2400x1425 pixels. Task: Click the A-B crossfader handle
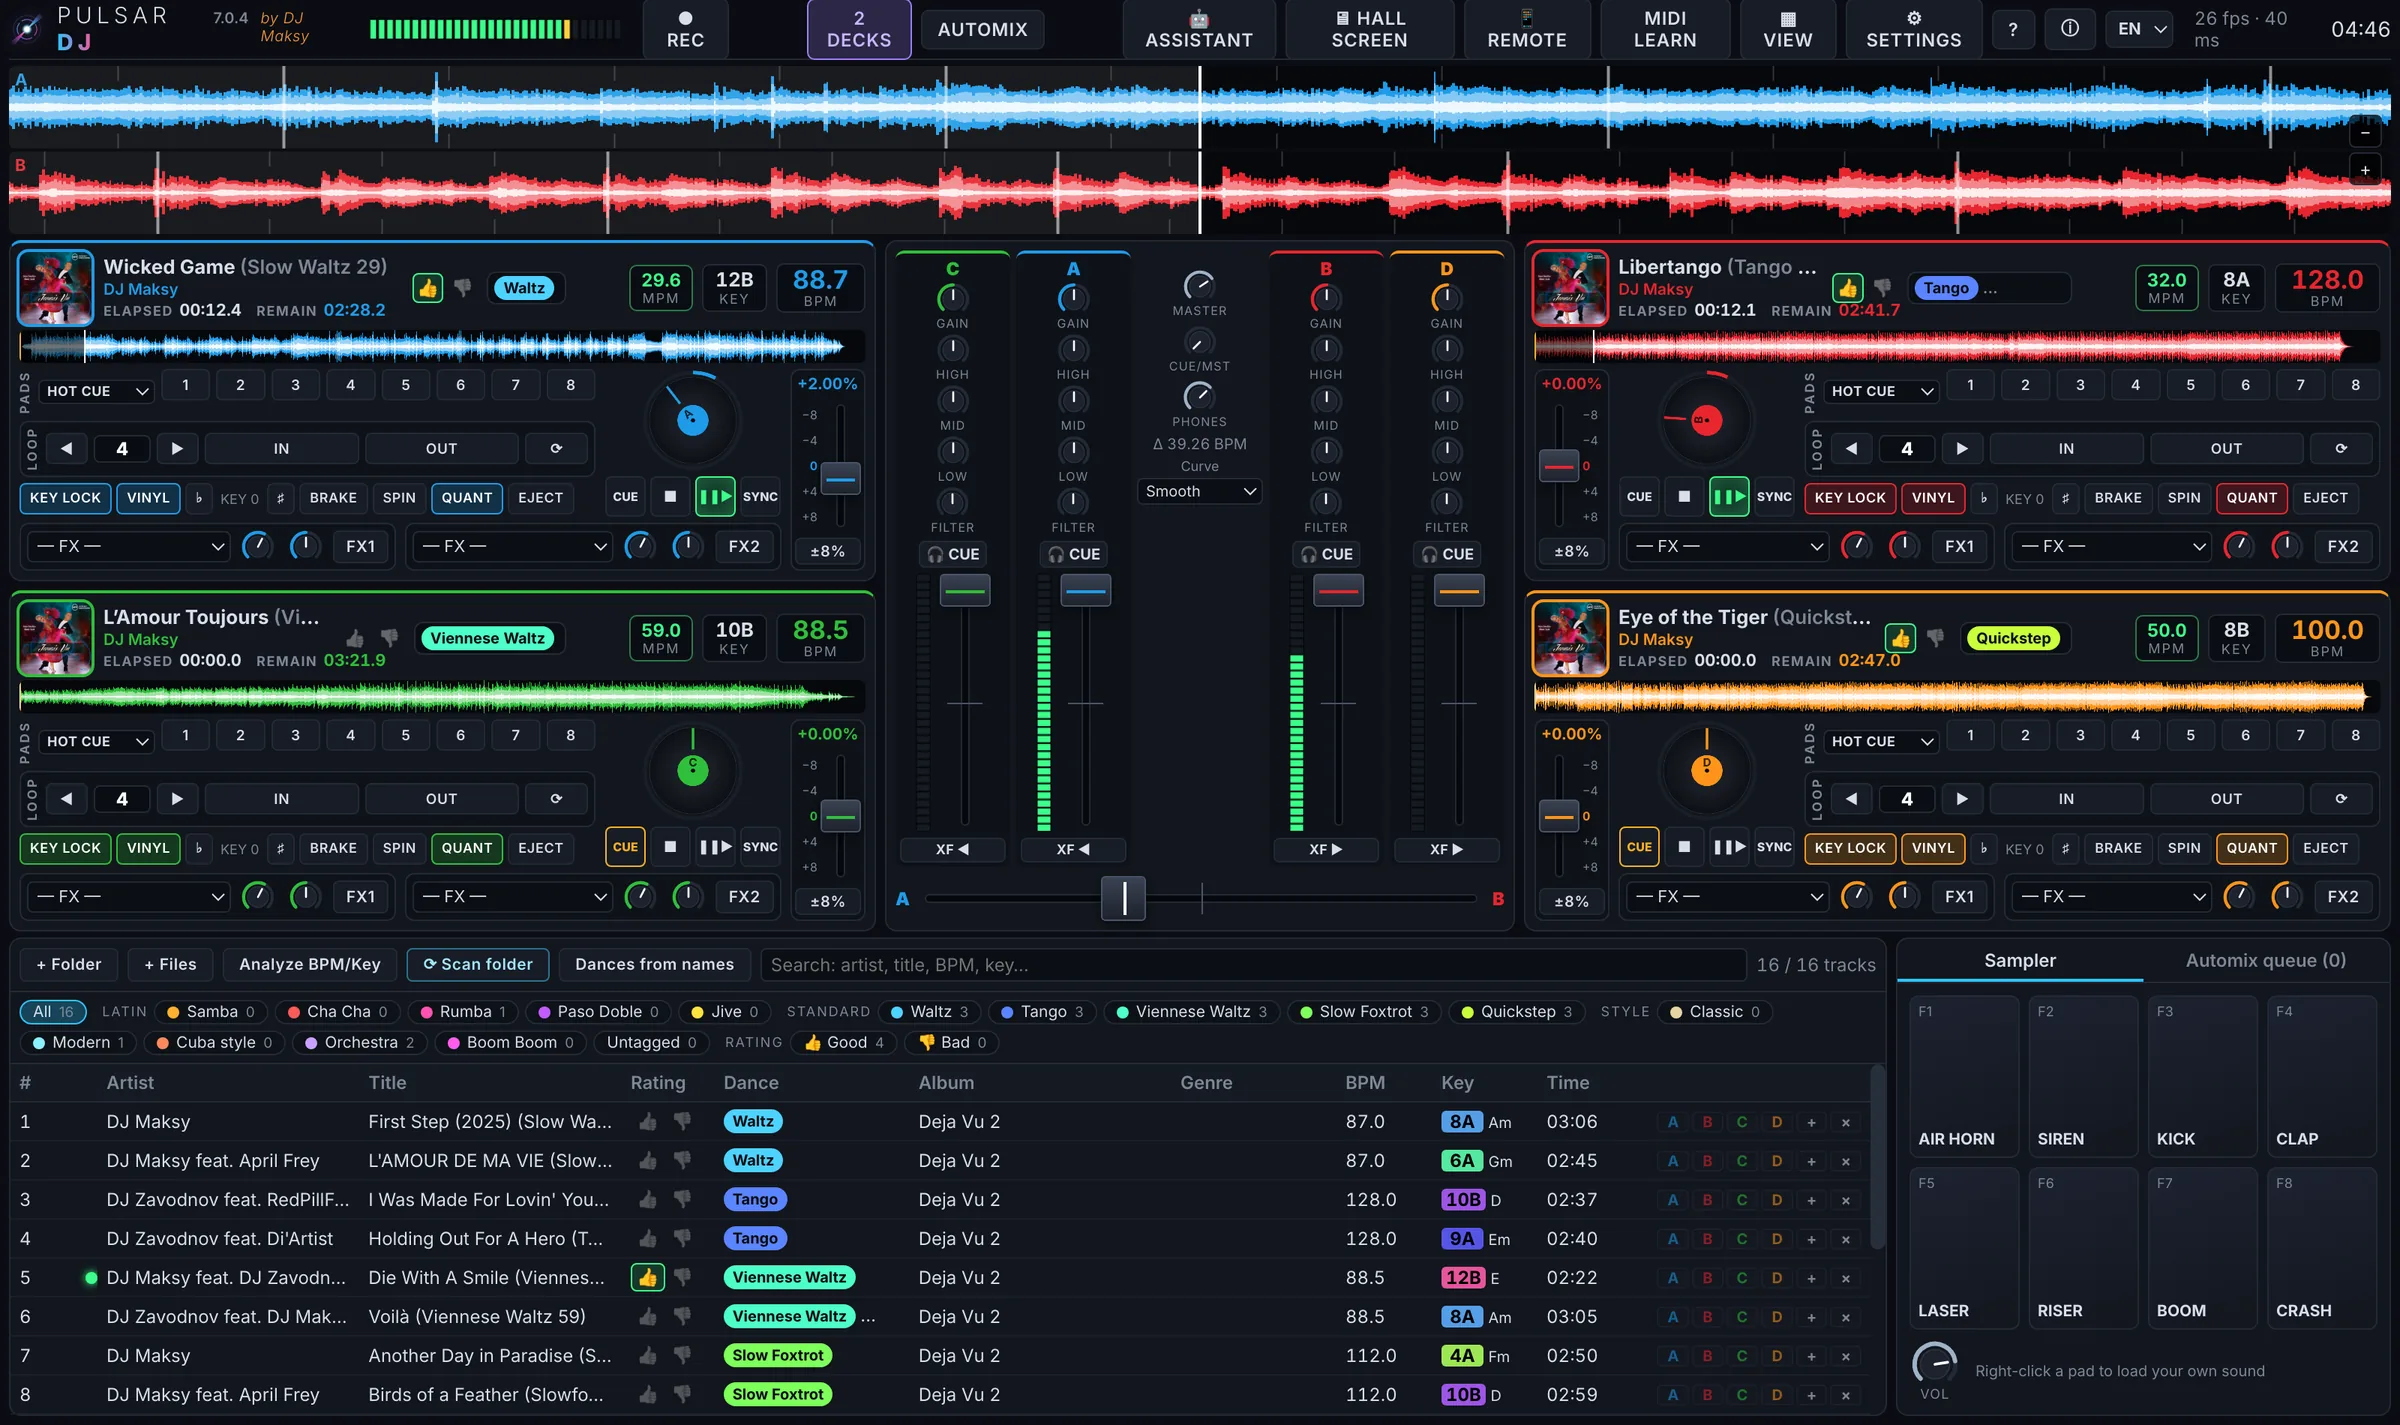tap(1123, 898)
